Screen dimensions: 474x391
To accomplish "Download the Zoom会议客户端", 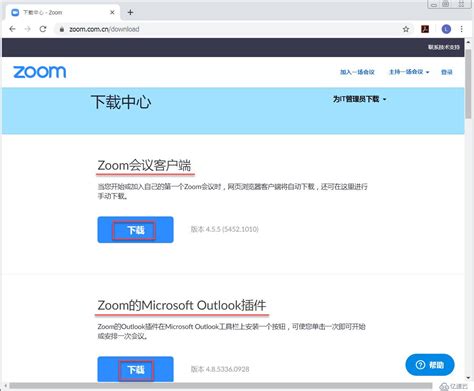I will pos(135,230).
